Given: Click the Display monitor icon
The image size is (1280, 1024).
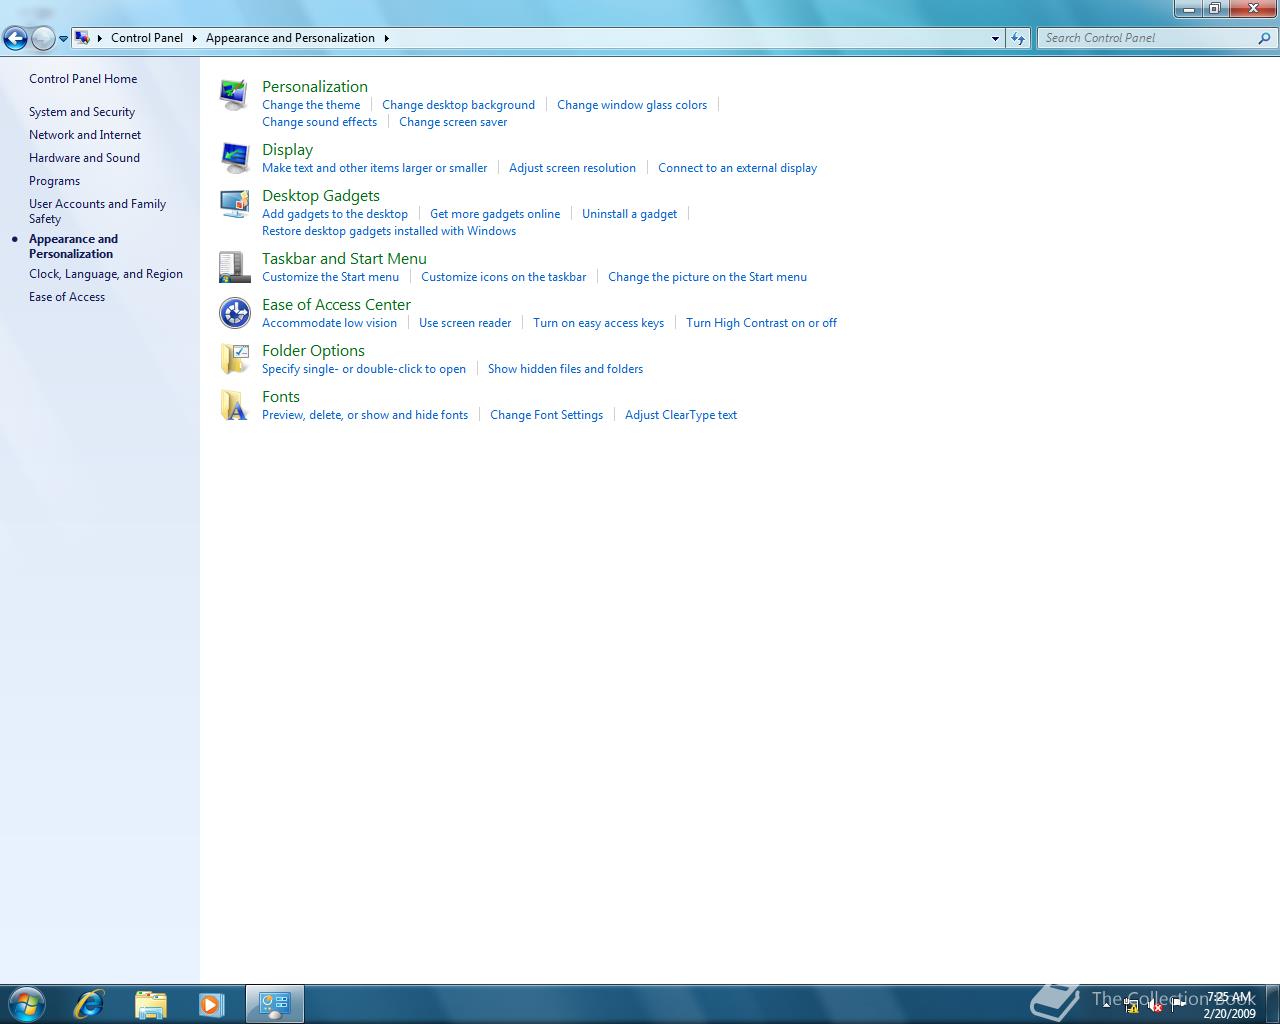Looking at the screenshot, I should (234, 158).
